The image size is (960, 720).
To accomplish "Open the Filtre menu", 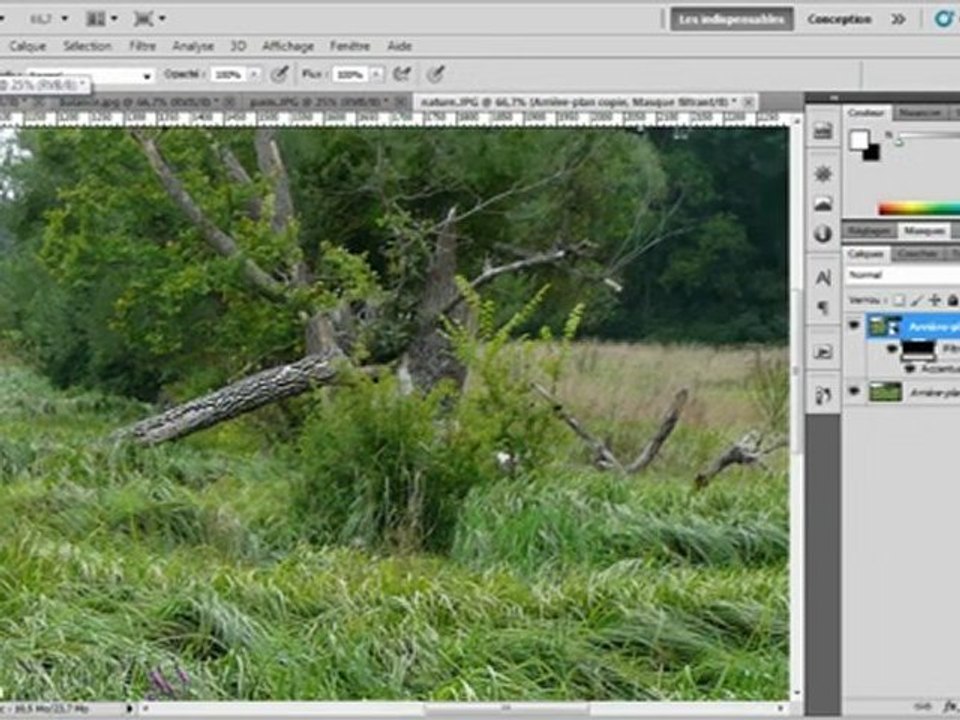I will pos(142,46).
